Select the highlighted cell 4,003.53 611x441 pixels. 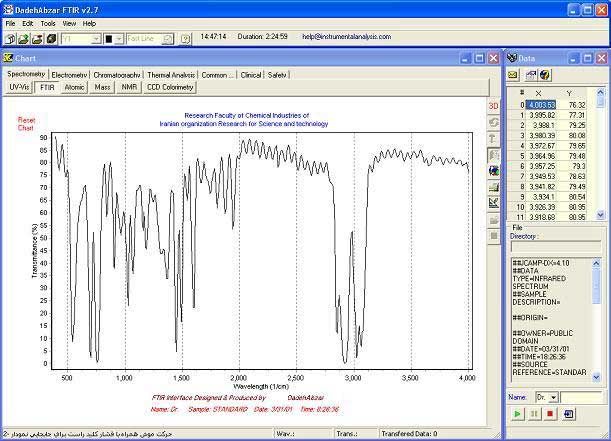pyautogui.click(x=541, y=105)
